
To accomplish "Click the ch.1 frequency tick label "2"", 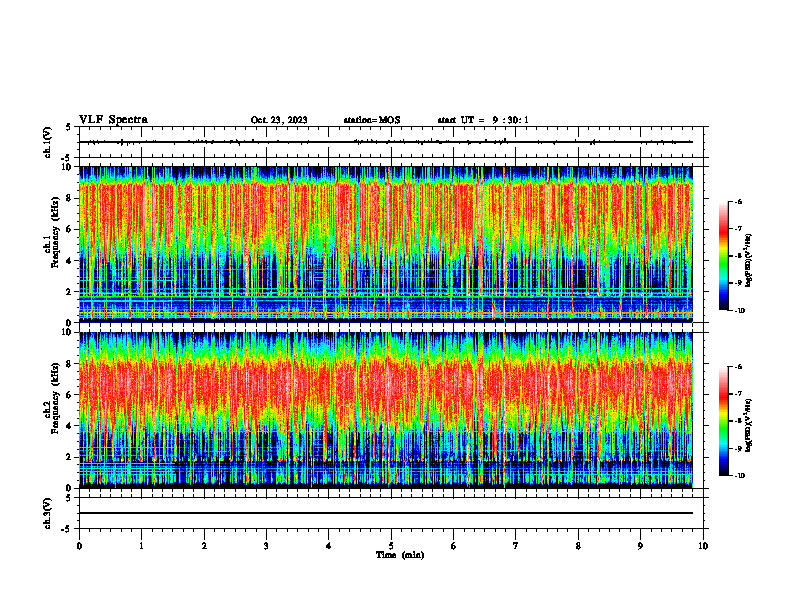I will 70,292.
